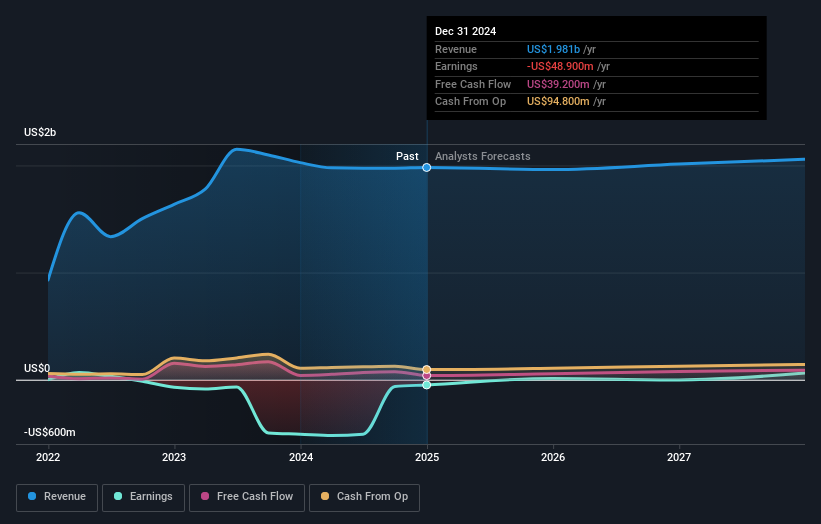
Task: Click the Earnings value -US$48.900m in tooltip
Action: pos(560,66)
